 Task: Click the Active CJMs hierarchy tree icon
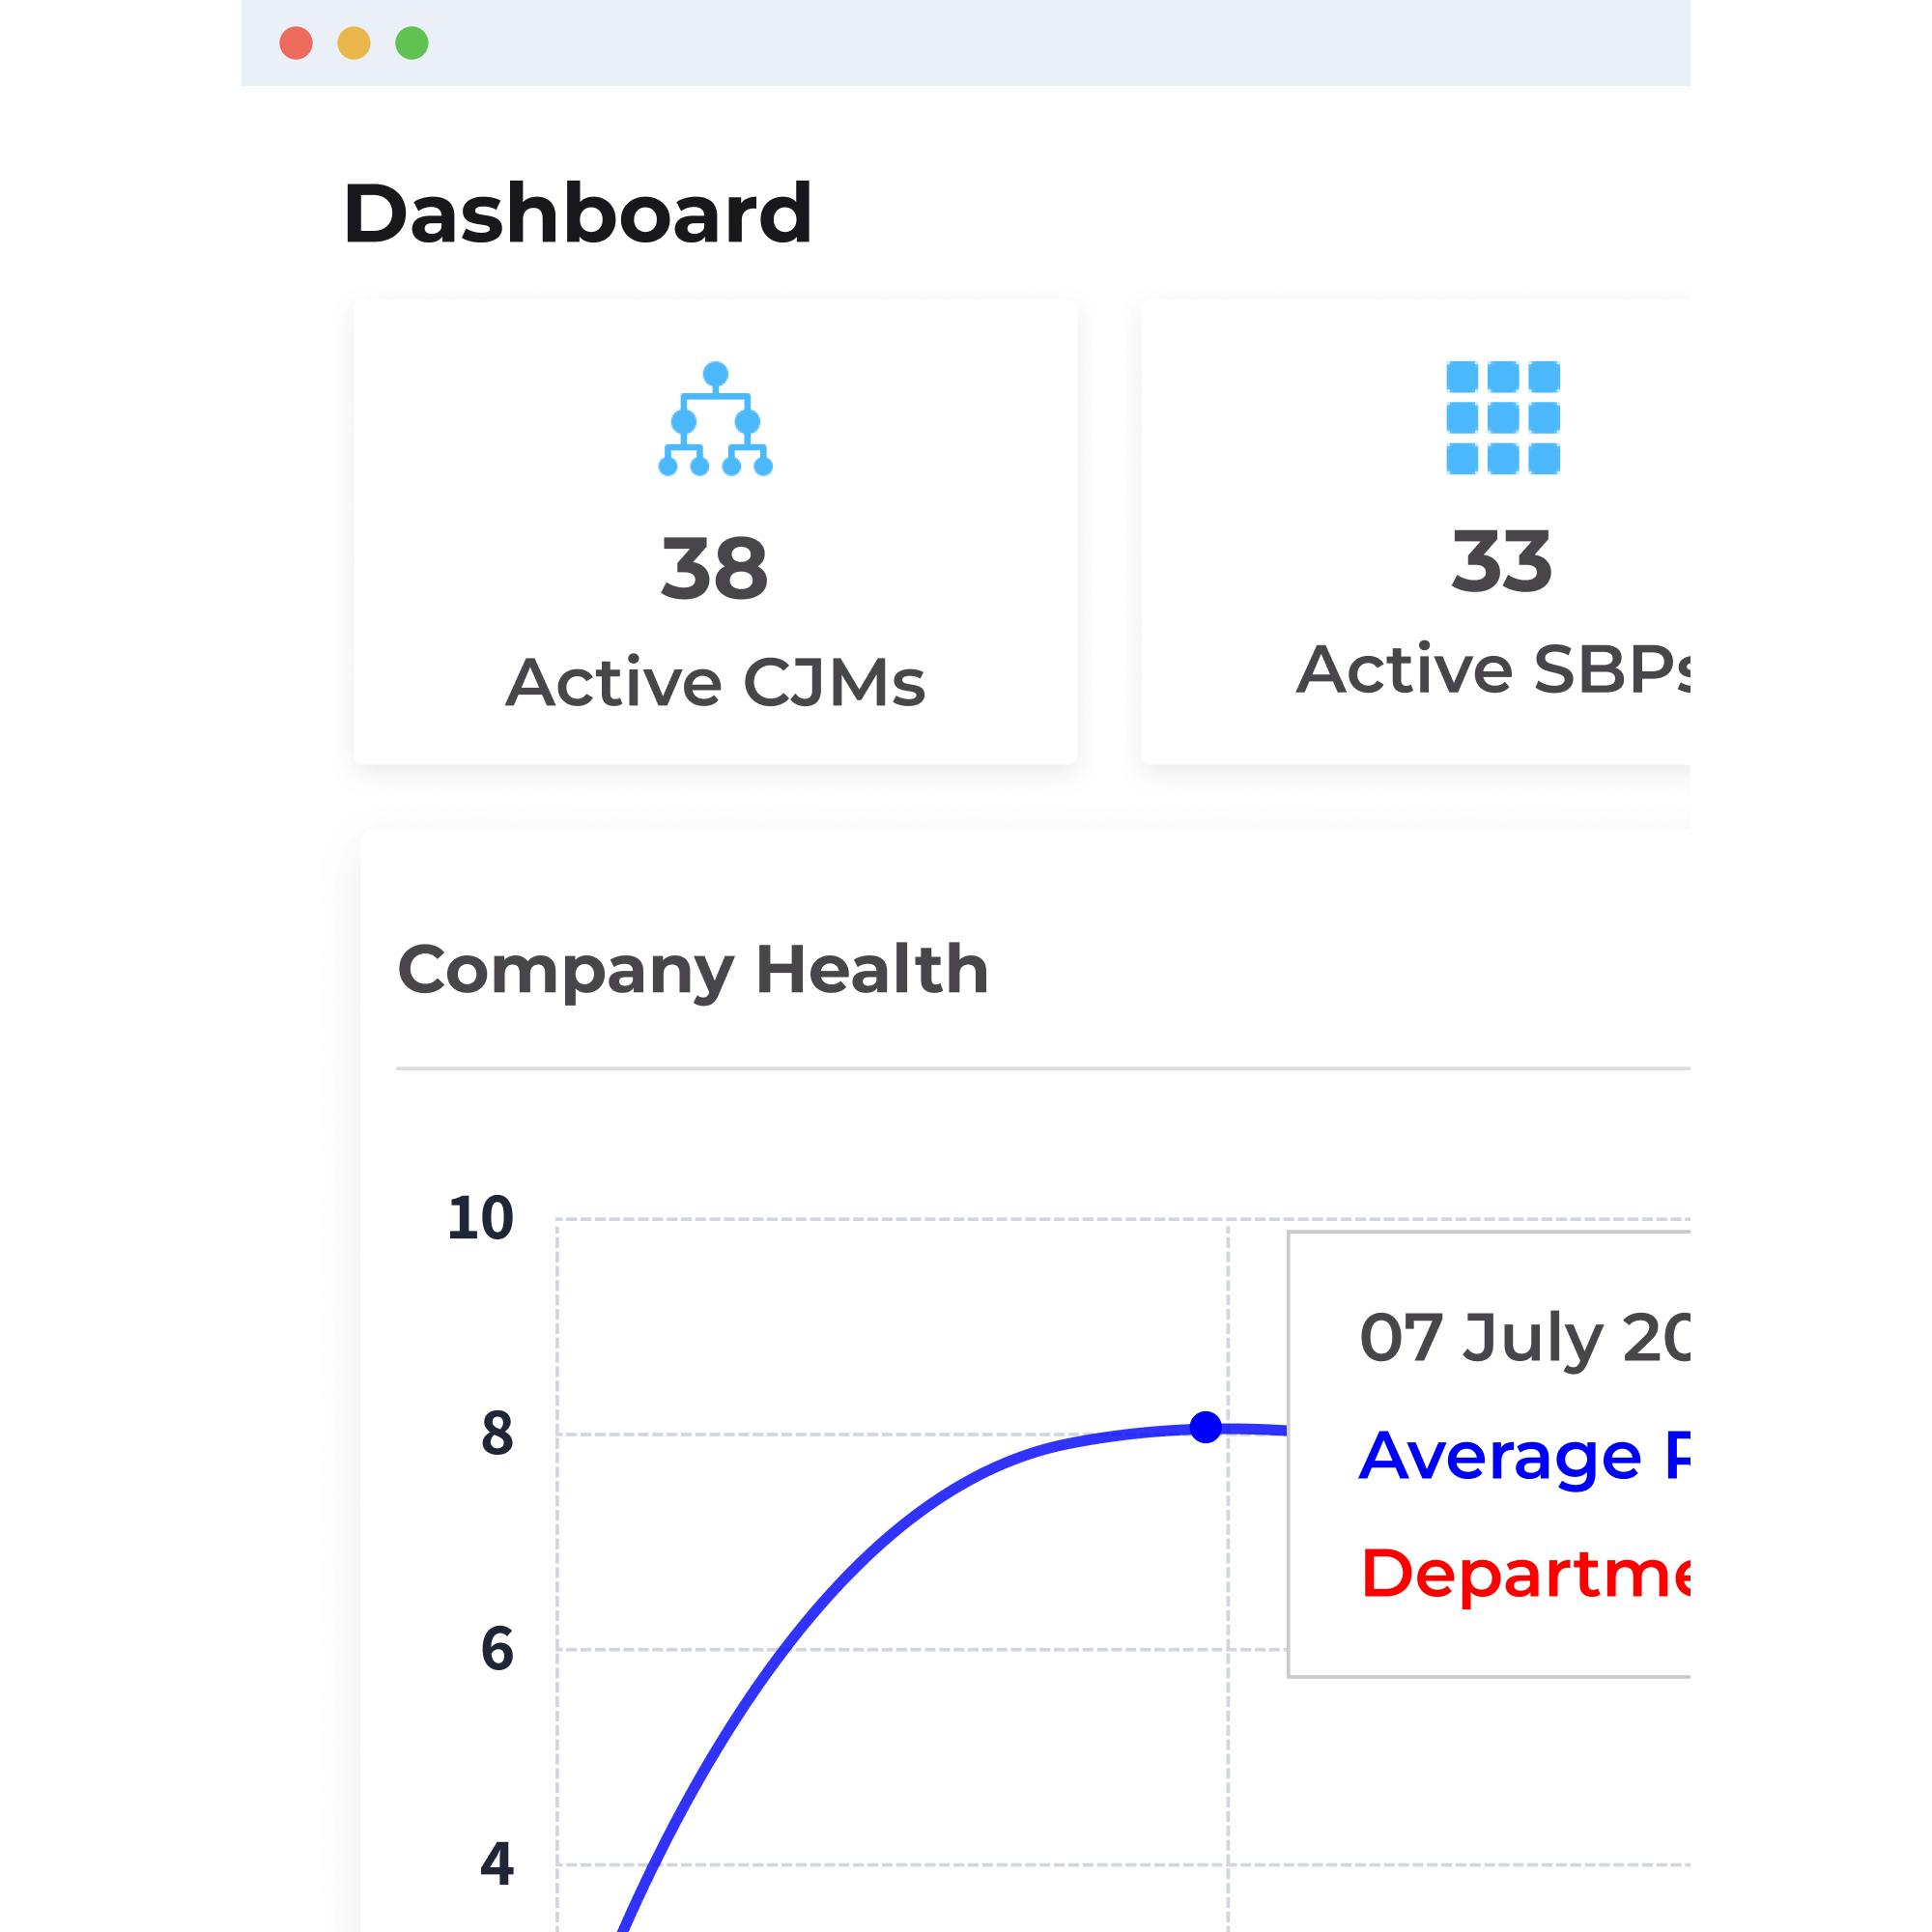[715, 419]
